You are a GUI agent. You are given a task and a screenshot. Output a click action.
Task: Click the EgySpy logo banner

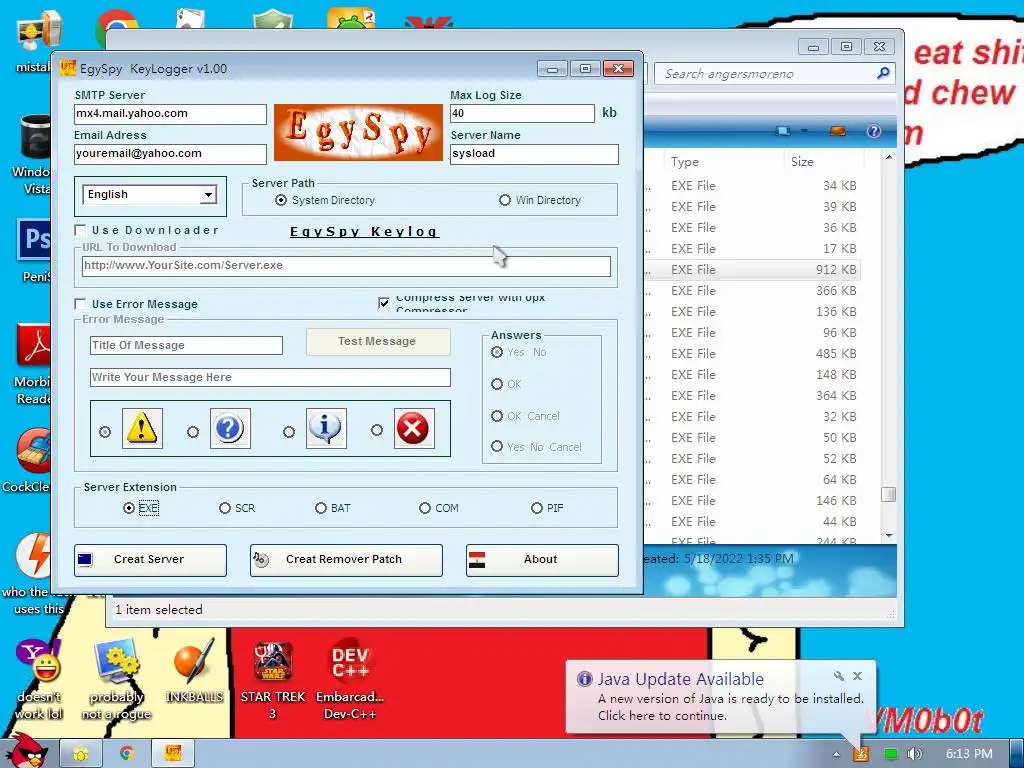[358, 133]
